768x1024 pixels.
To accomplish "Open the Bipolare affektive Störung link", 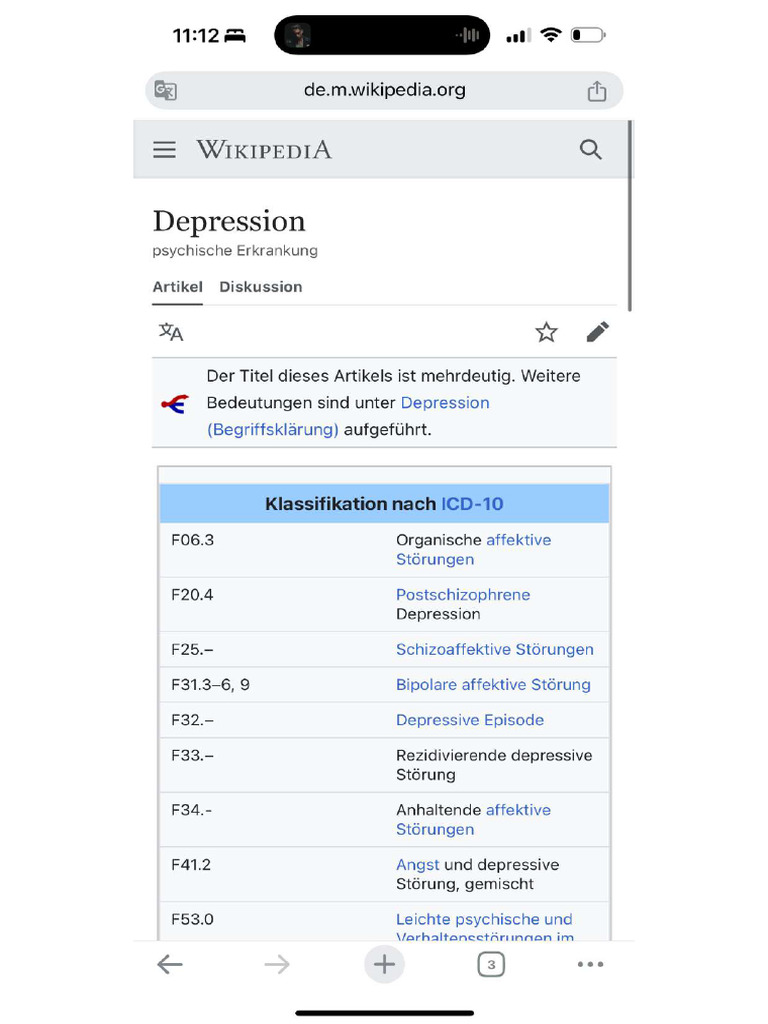I will [x=493, y=684].
